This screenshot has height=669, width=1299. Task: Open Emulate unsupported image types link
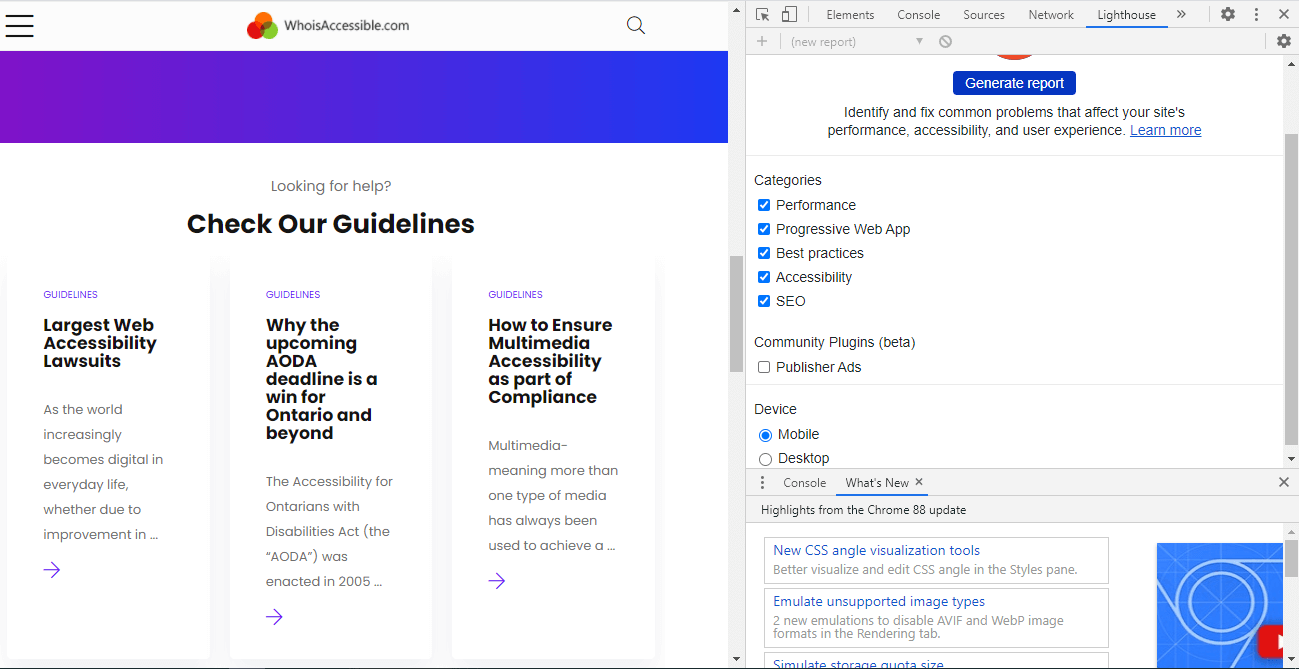click(879, 601)
